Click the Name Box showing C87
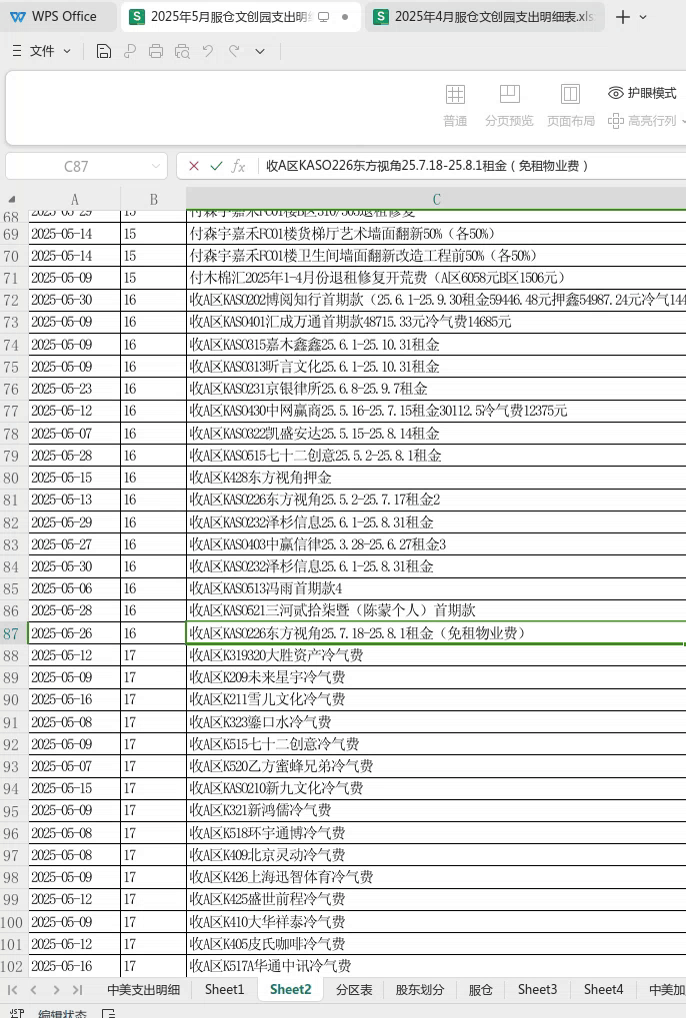 tap(76, 166)
